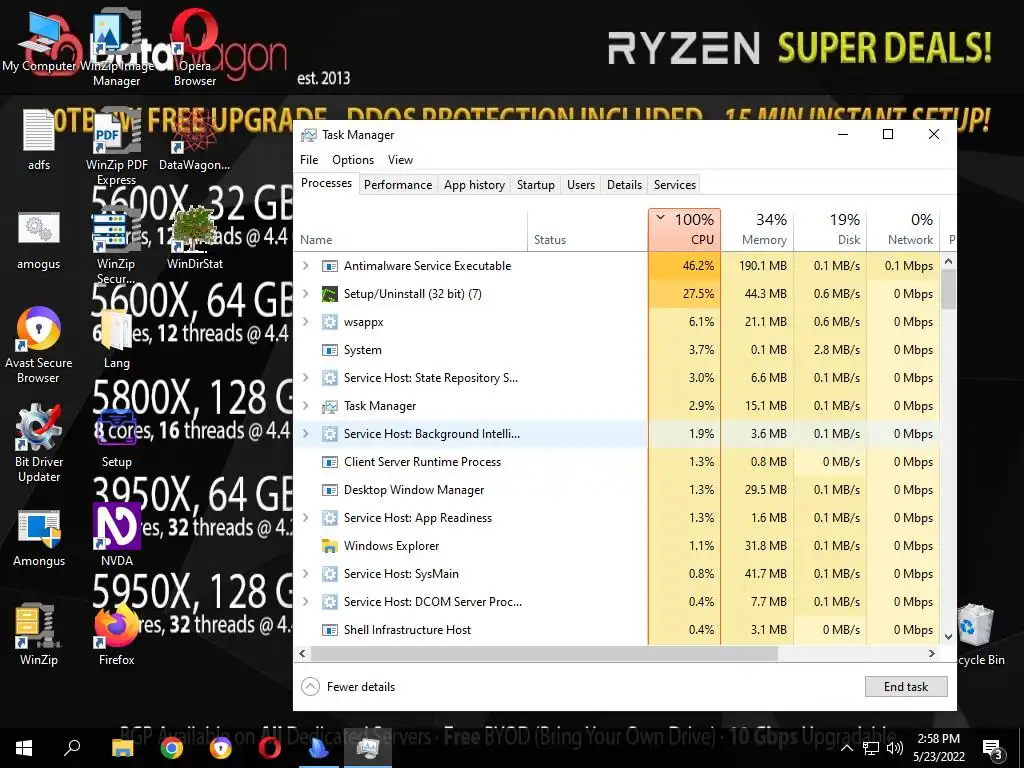Open the Amongus desktop icon
This screenshot has width=1024, height=768.
pyautogui.click(x=39, y=537)
